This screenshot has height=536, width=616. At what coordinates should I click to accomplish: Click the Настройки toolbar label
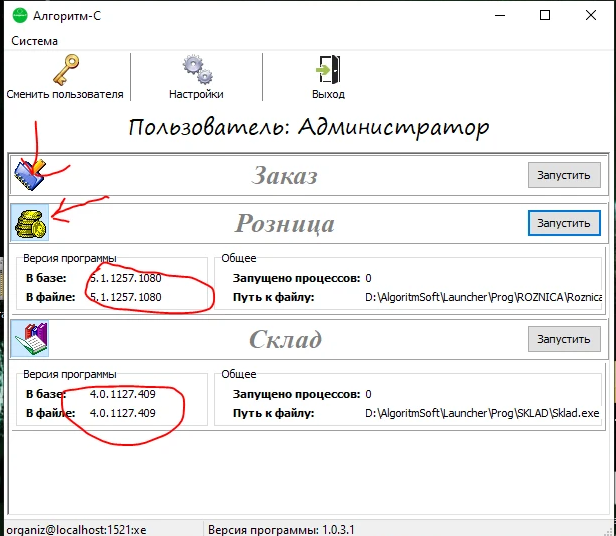[x=196, y=94]
